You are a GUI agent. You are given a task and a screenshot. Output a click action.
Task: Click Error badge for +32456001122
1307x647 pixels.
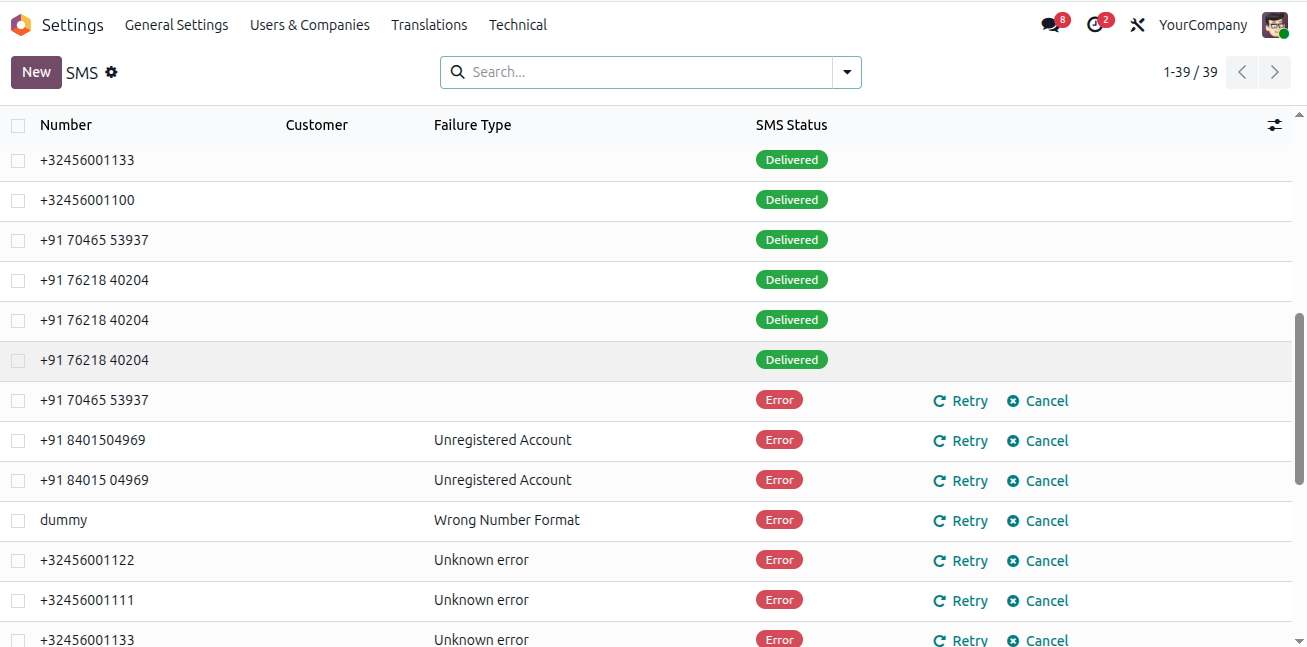[779, 560]
